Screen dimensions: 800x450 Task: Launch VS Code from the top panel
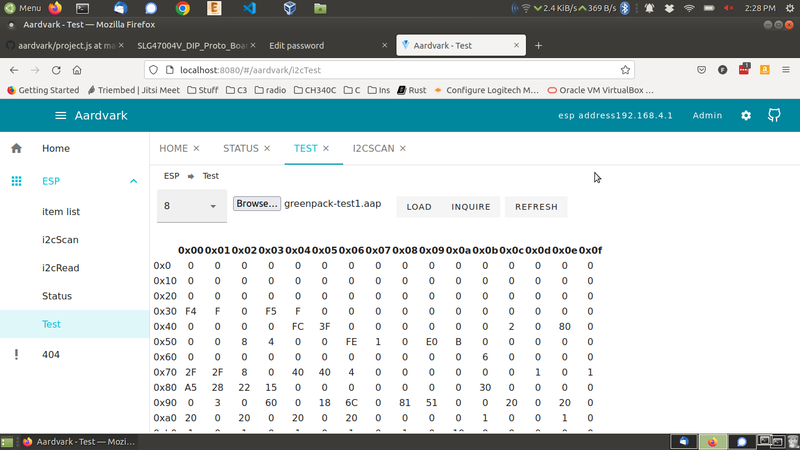(x=249, y=8)
